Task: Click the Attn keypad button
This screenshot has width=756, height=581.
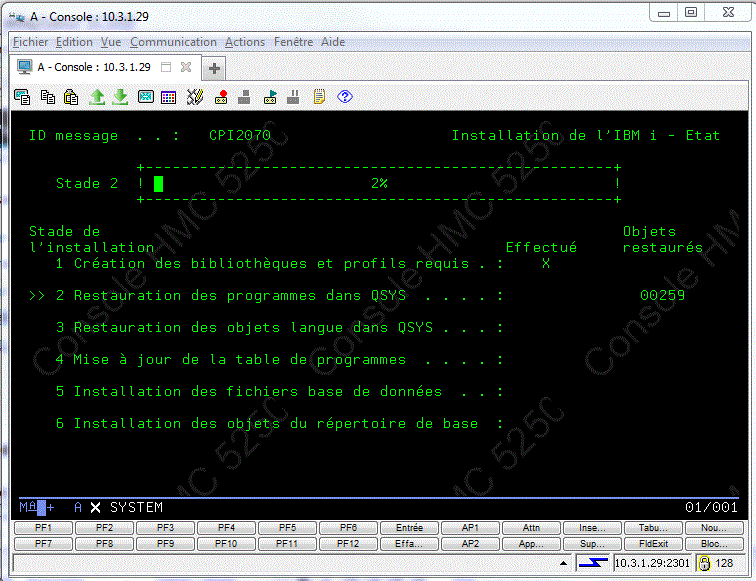Action: 531,528
